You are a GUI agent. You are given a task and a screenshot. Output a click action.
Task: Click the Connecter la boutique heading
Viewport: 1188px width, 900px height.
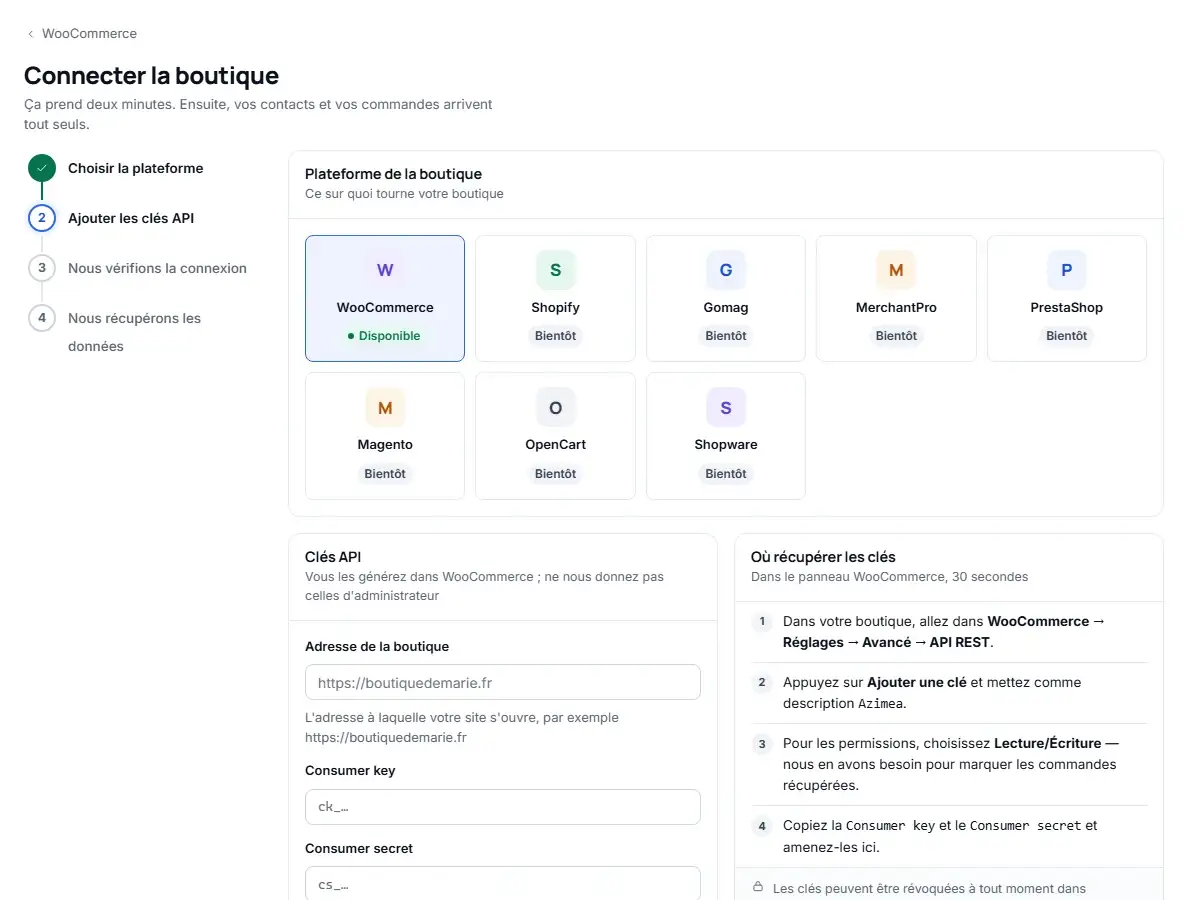(x=152, y=76)
